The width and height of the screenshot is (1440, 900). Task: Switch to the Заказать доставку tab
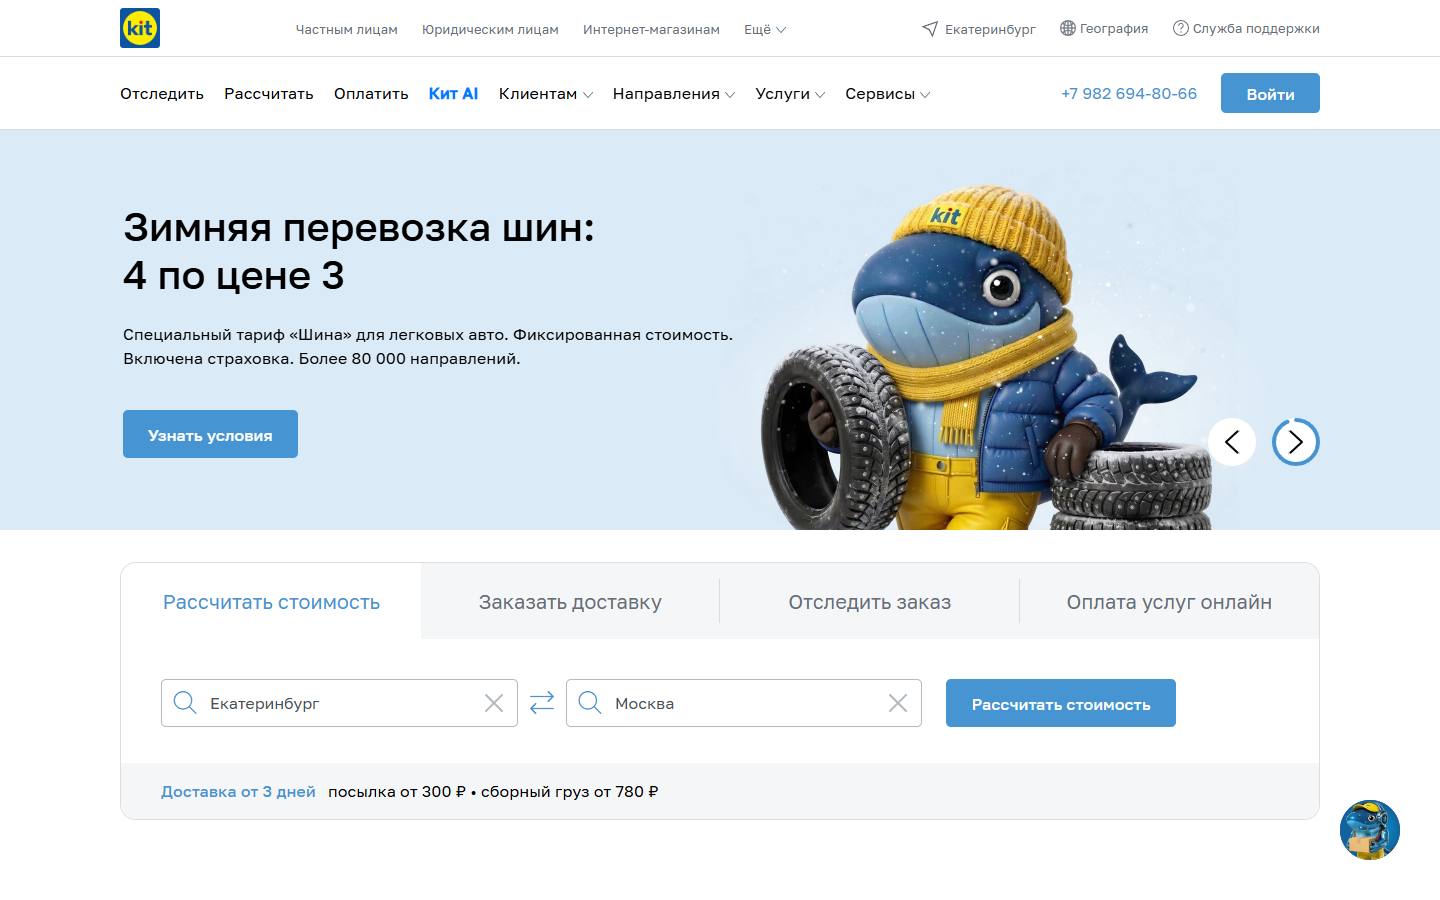(x=570, y=602)
